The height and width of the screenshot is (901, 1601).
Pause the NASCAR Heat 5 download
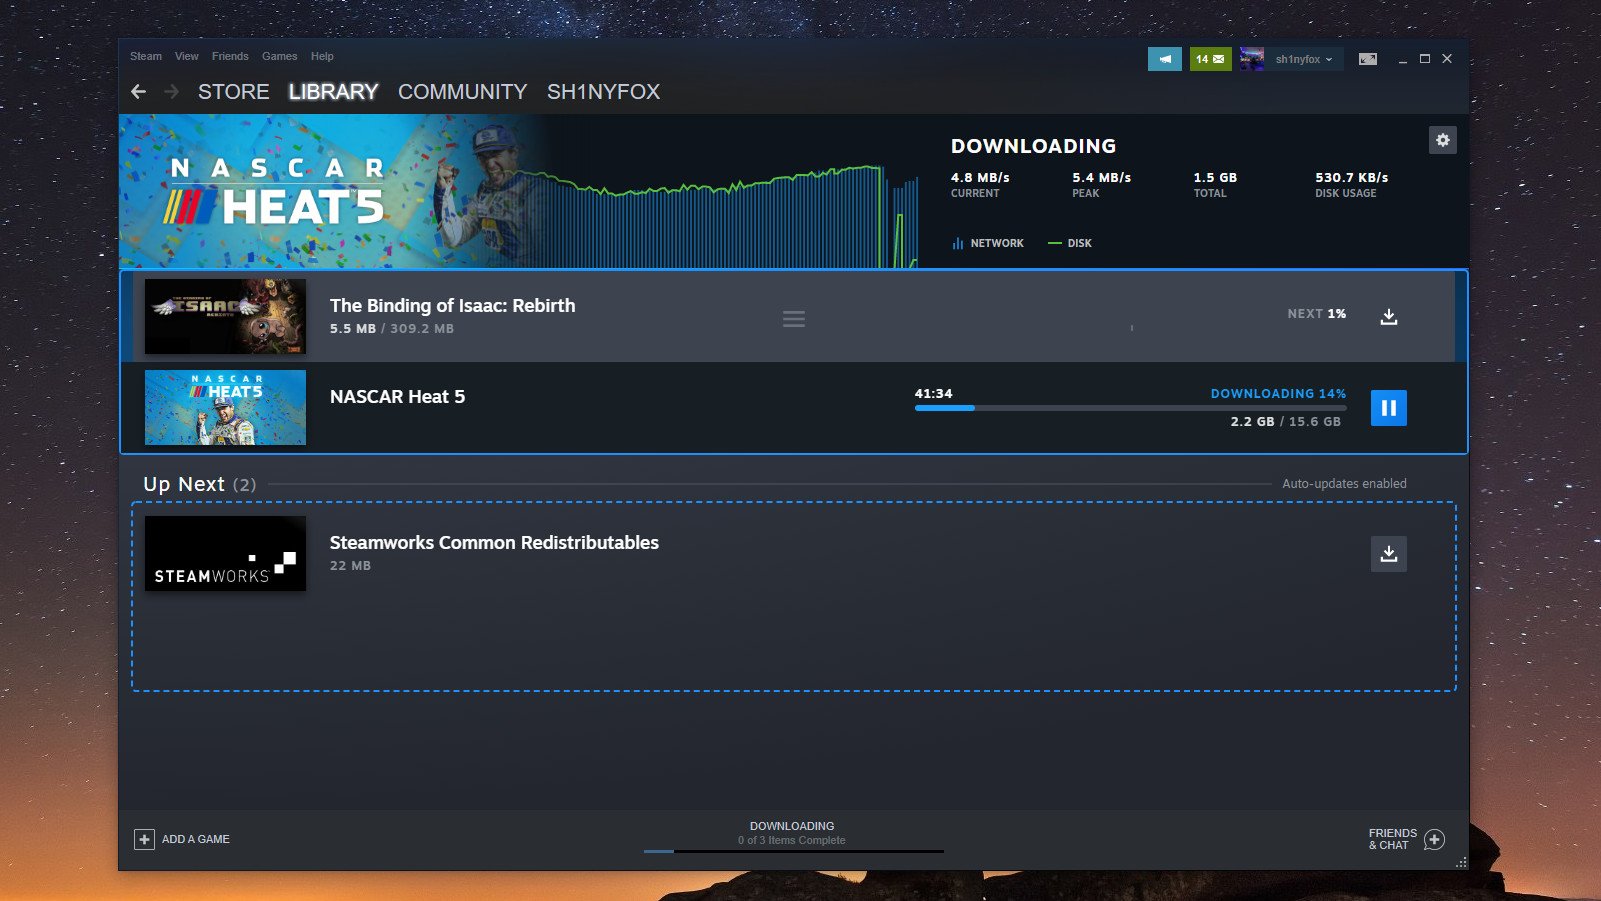coord(1389,407)
